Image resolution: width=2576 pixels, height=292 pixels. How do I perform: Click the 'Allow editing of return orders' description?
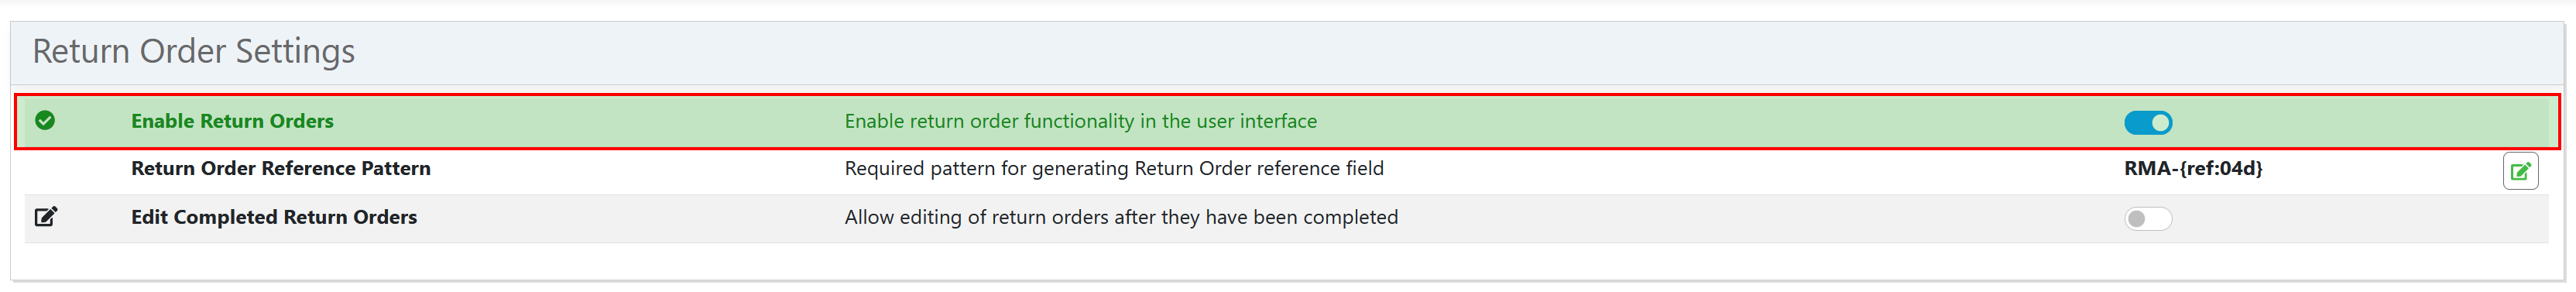(x=1121, y=217)
